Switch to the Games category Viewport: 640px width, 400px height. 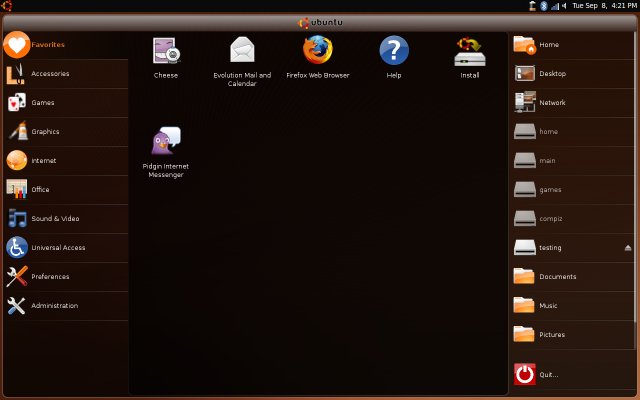pyautogui.click(x=66, y=103)
